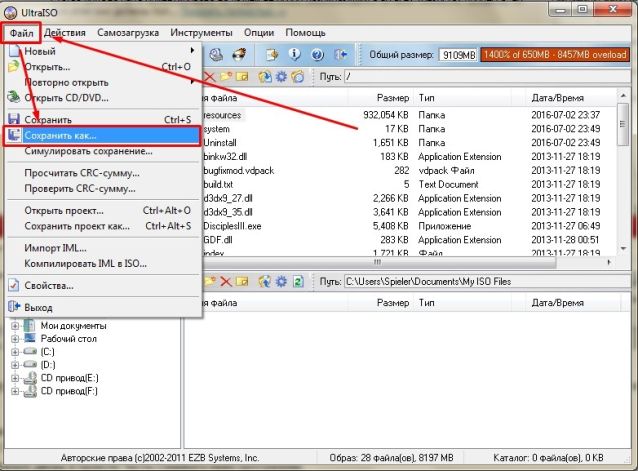The image size is (638, 471).
Task: Click the disc icon beside Открыть CD/DVD
Action: click(x=14, y=97)
